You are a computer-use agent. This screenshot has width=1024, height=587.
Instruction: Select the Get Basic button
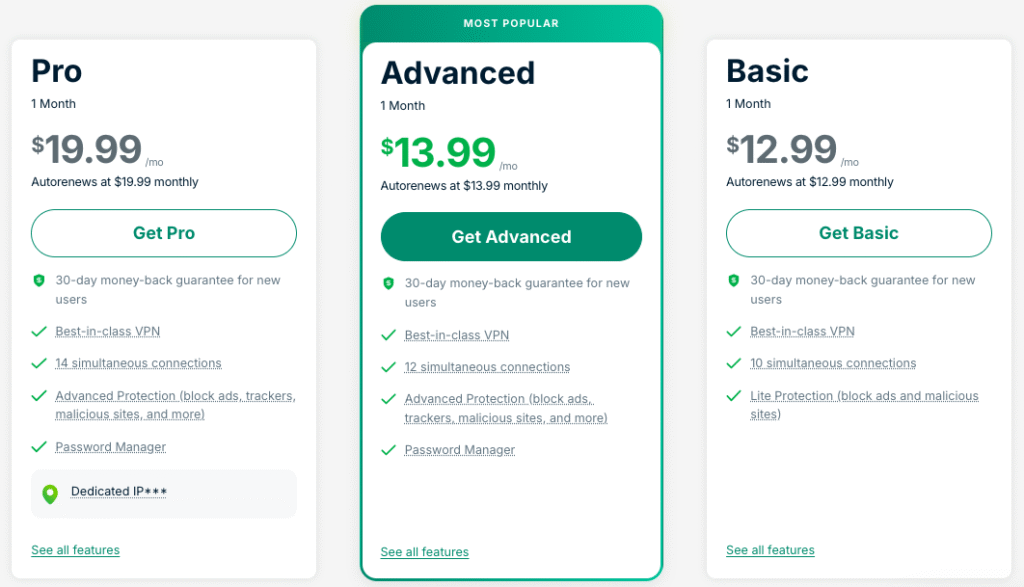pyautogui.click(x=858, y=233)
